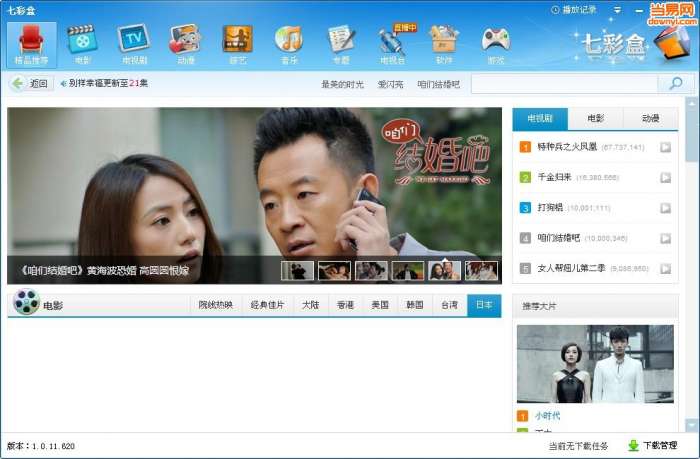
Task: Switch to the 电影 ranking tab
Action: tap(596, 119)
